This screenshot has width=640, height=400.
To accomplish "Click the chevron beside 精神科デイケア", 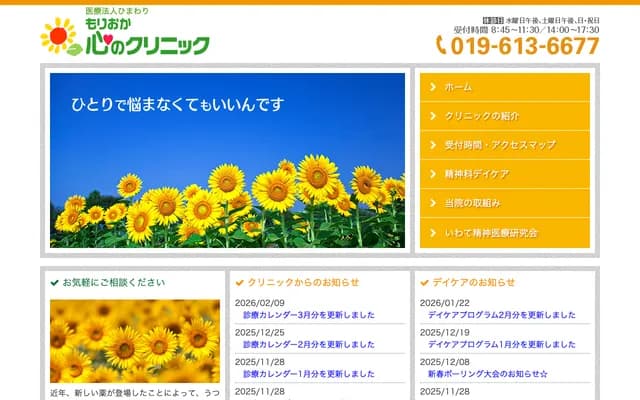I will [x=432, y=174].
